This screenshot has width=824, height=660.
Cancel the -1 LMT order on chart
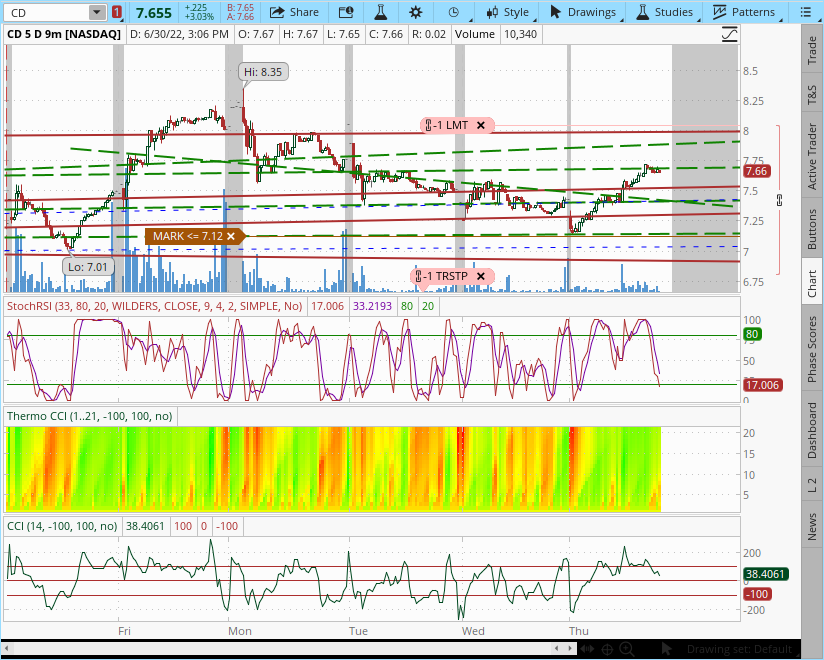click(481, 125)
